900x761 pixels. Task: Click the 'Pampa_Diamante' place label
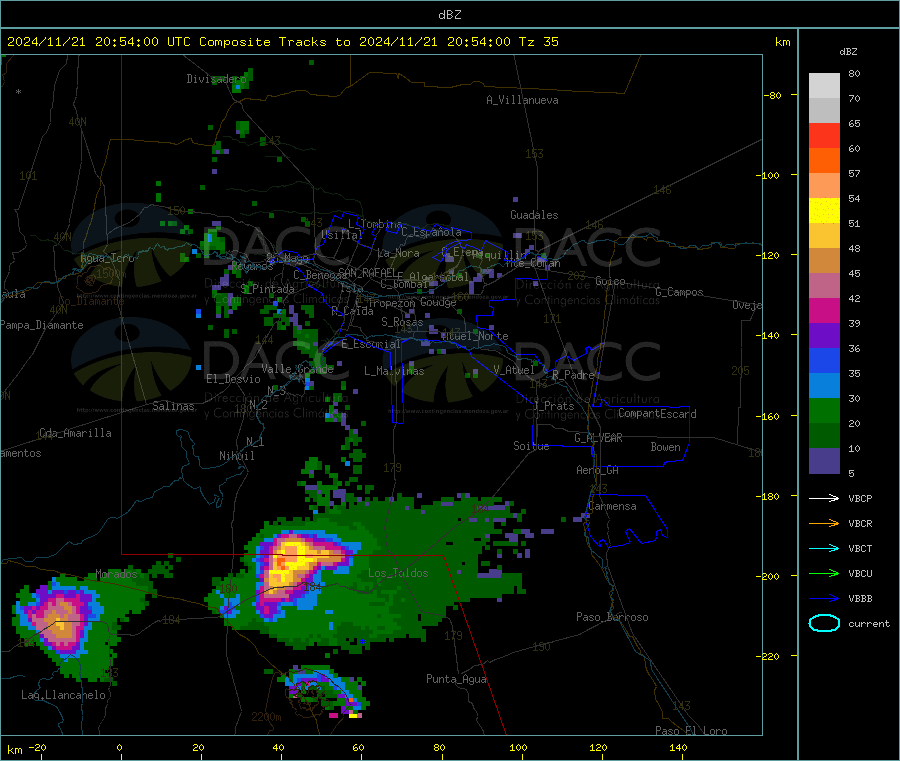(42, 325)
